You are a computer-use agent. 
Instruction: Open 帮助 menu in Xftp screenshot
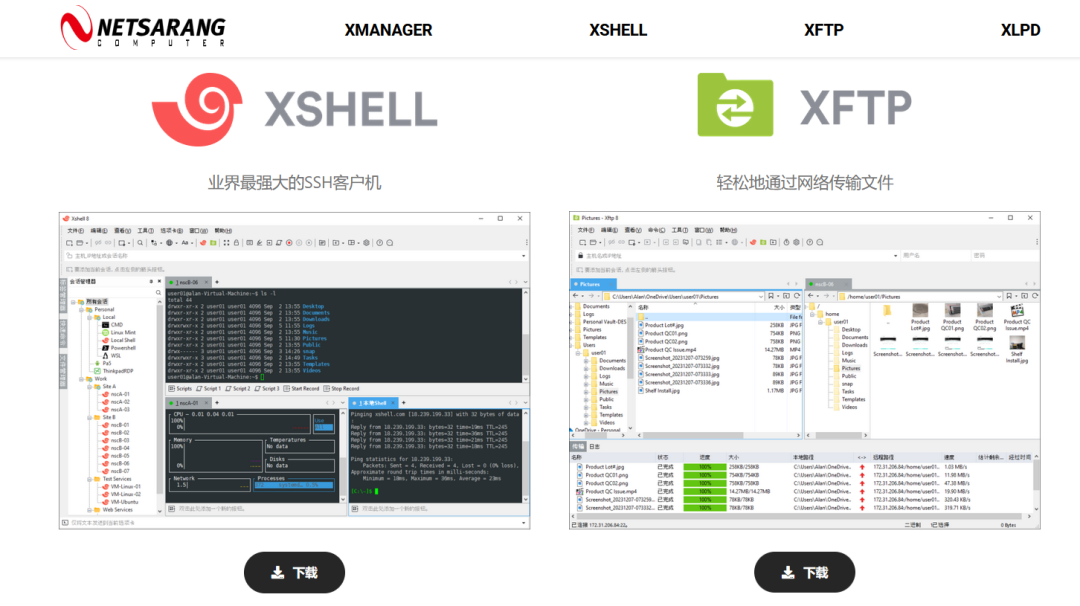tap(728, 230)
